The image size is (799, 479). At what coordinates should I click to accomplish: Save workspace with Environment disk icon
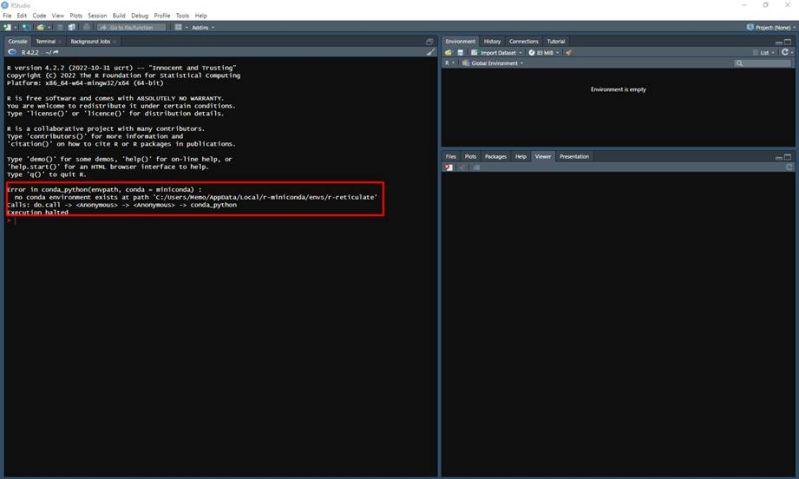[x=460, y=52]
